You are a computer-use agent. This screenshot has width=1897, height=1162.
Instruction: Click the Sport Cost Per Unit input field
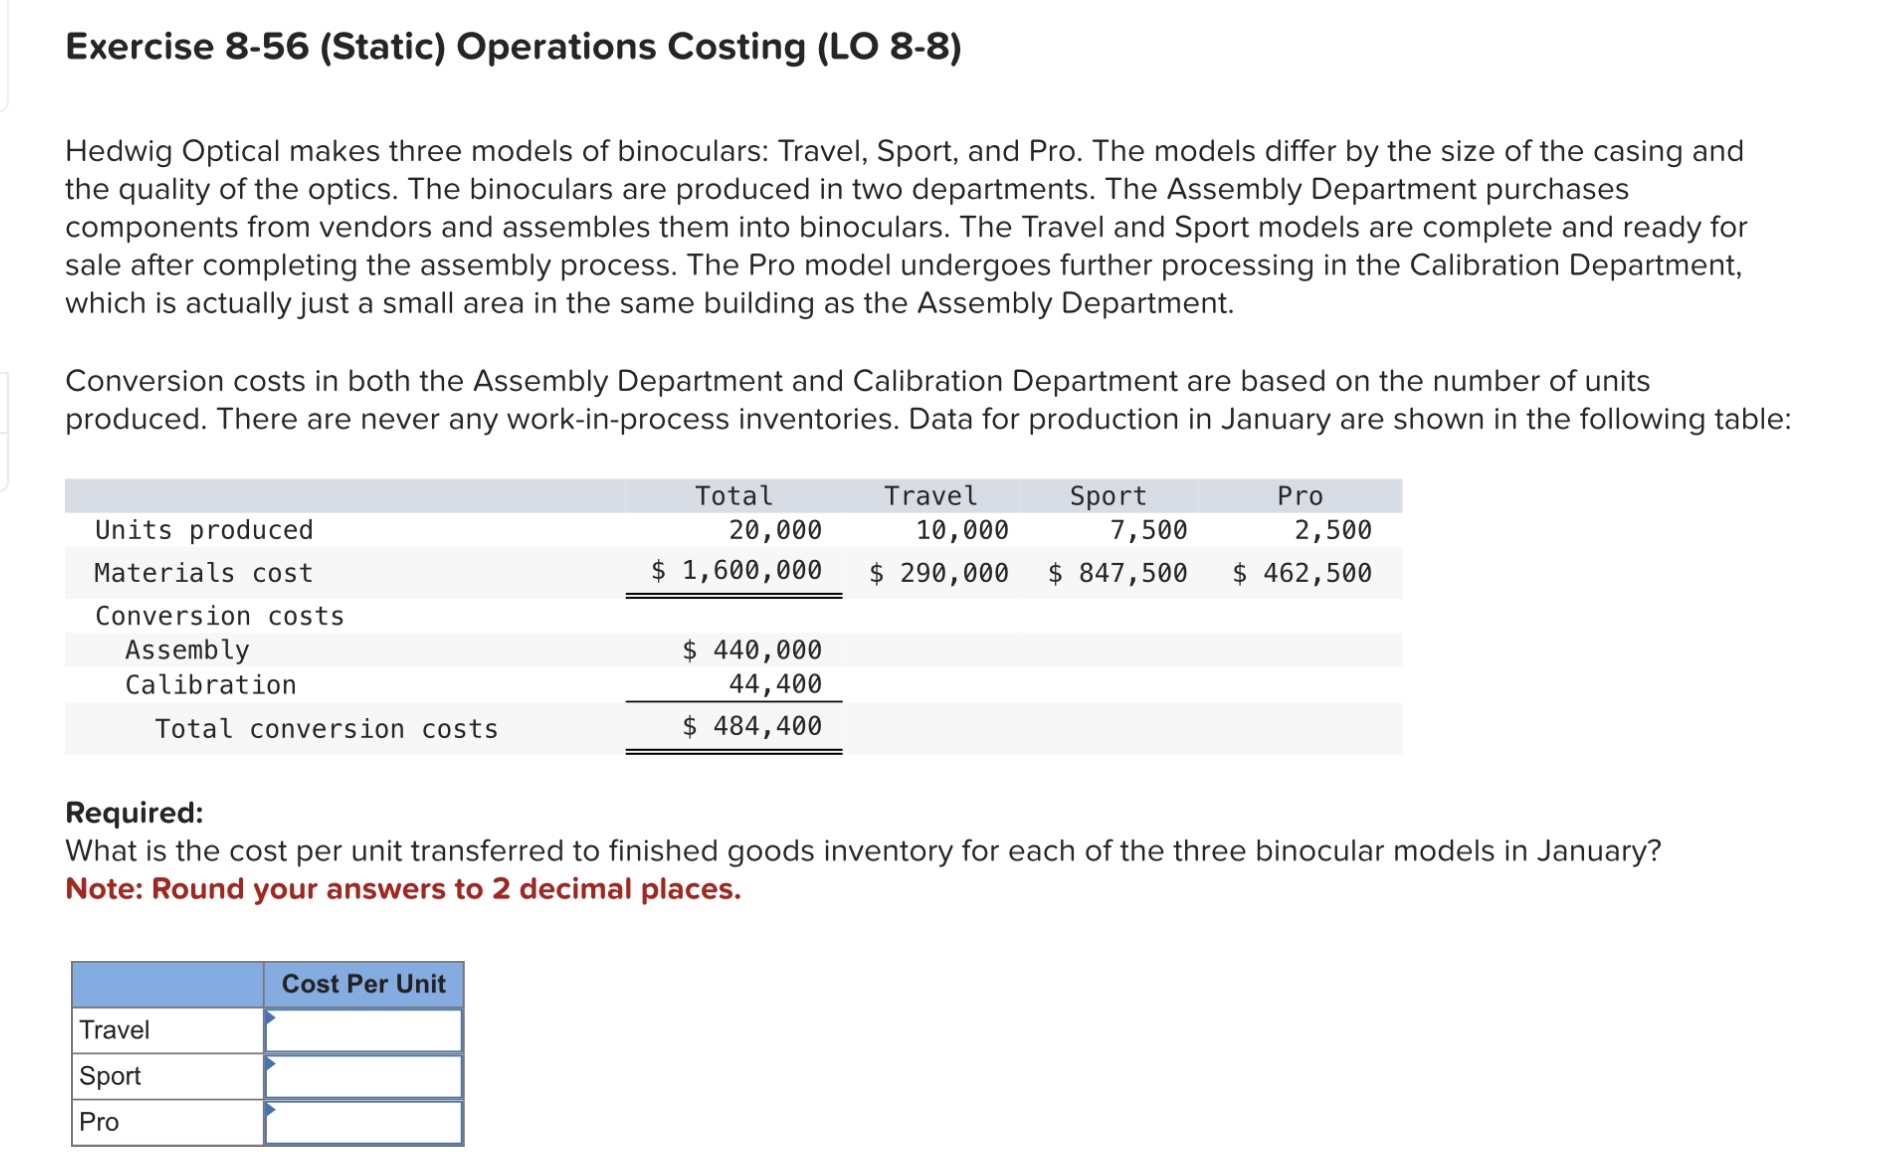(363, 1076)
